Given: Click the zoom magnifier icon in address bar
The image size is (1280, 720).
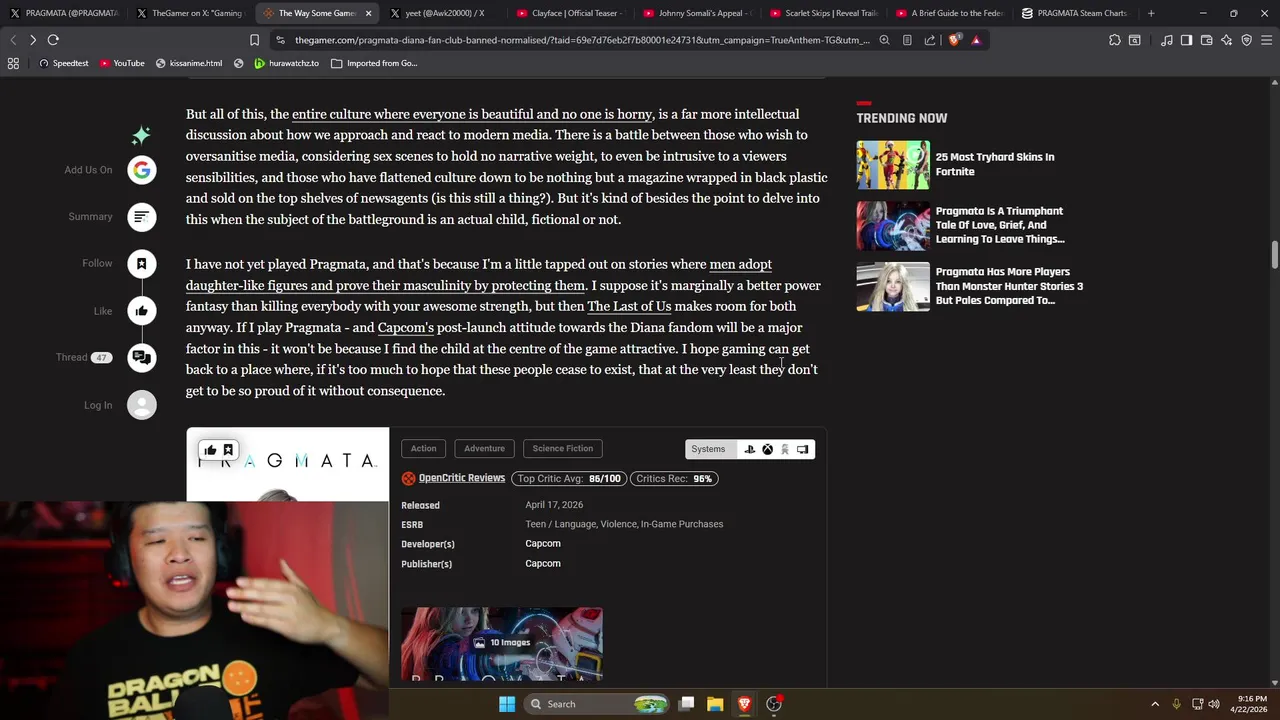Looking at the screenshot, I should [x=884, y=40].
